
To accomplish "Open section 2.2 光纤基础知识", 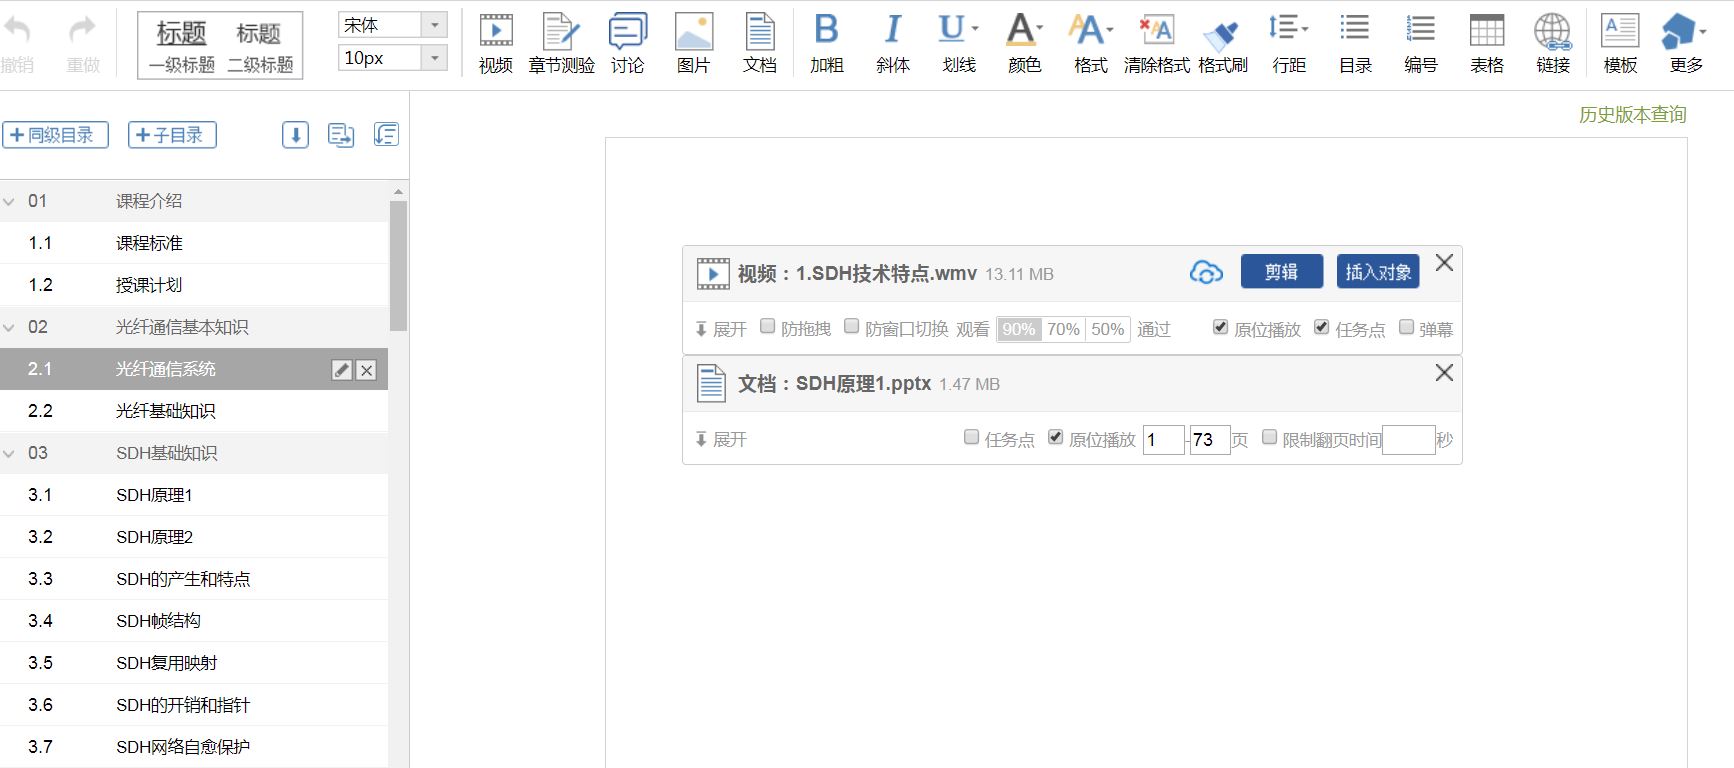I will click(x=194, y=411).
